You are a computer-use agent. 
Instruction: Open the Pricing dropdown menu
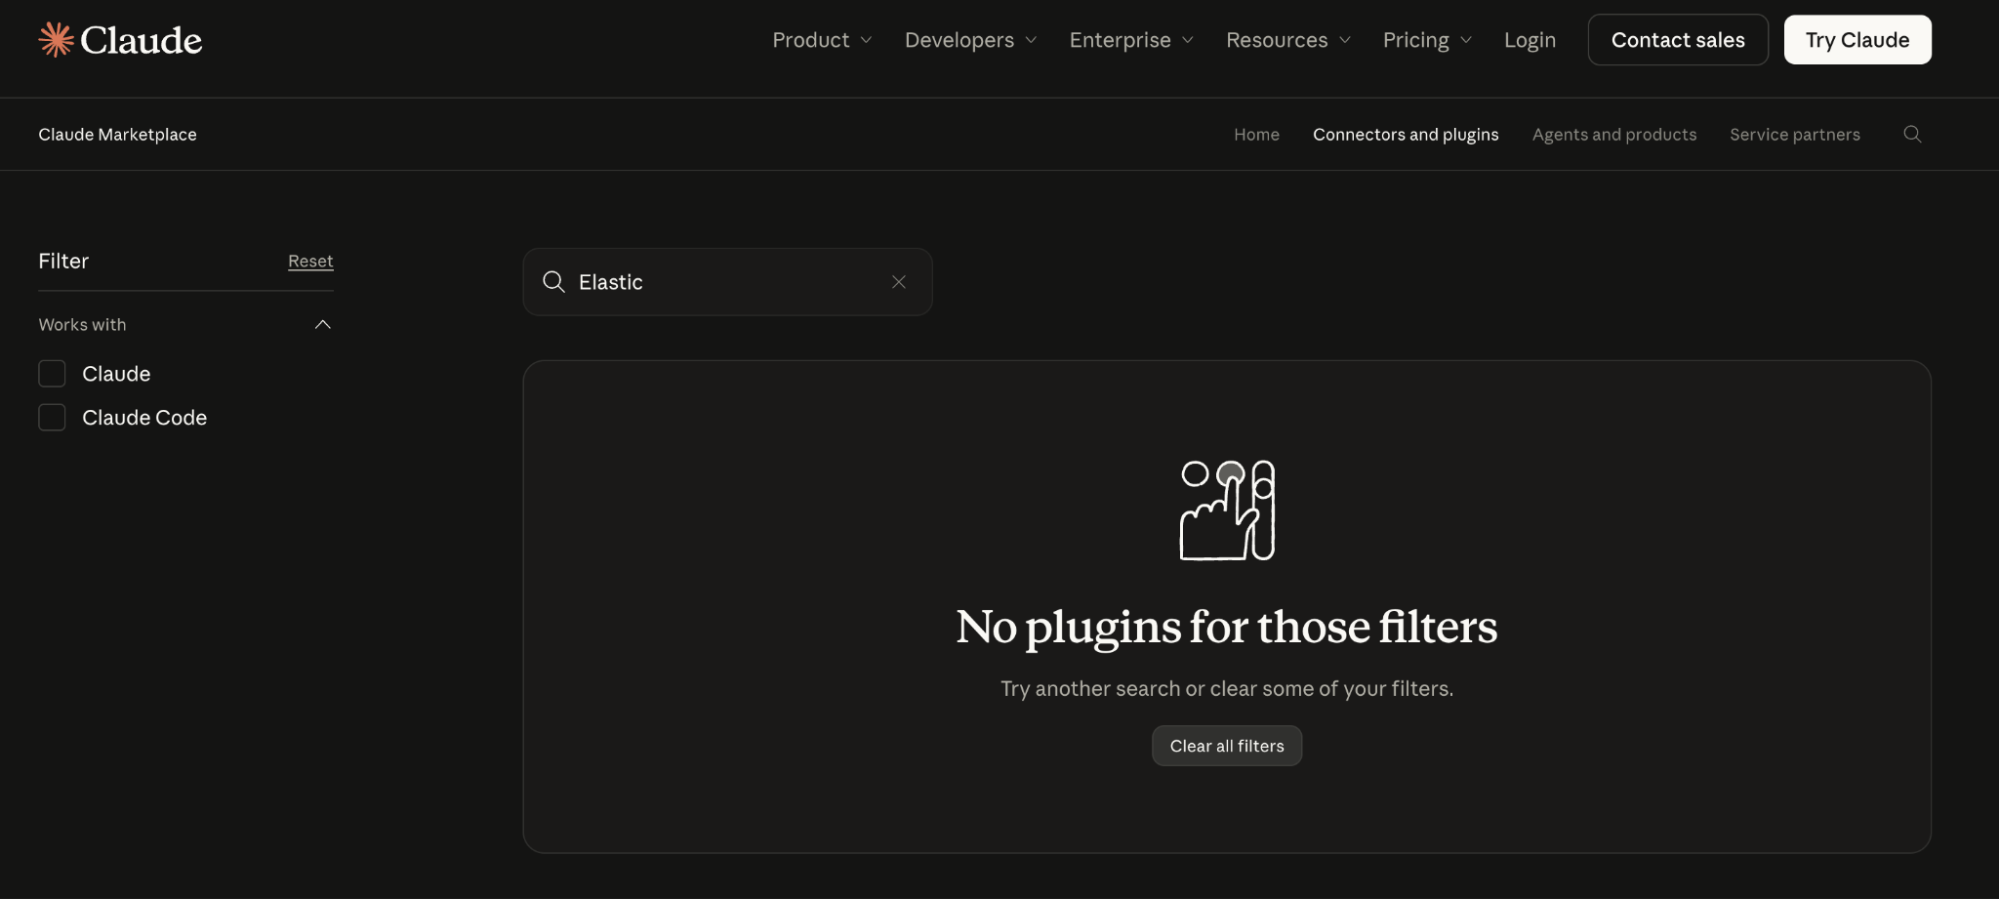1427,40
